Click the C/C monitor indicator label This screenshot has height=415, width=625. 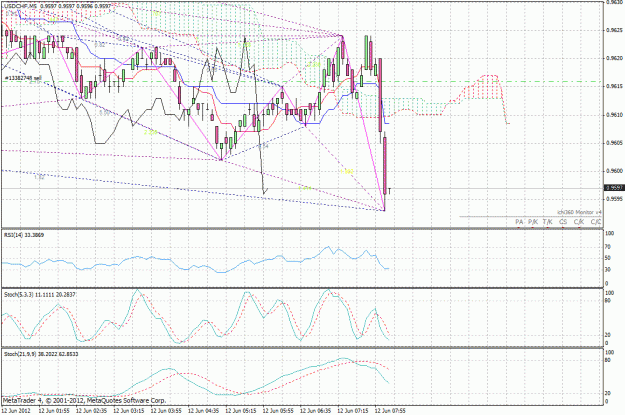(x=596, y=222)
